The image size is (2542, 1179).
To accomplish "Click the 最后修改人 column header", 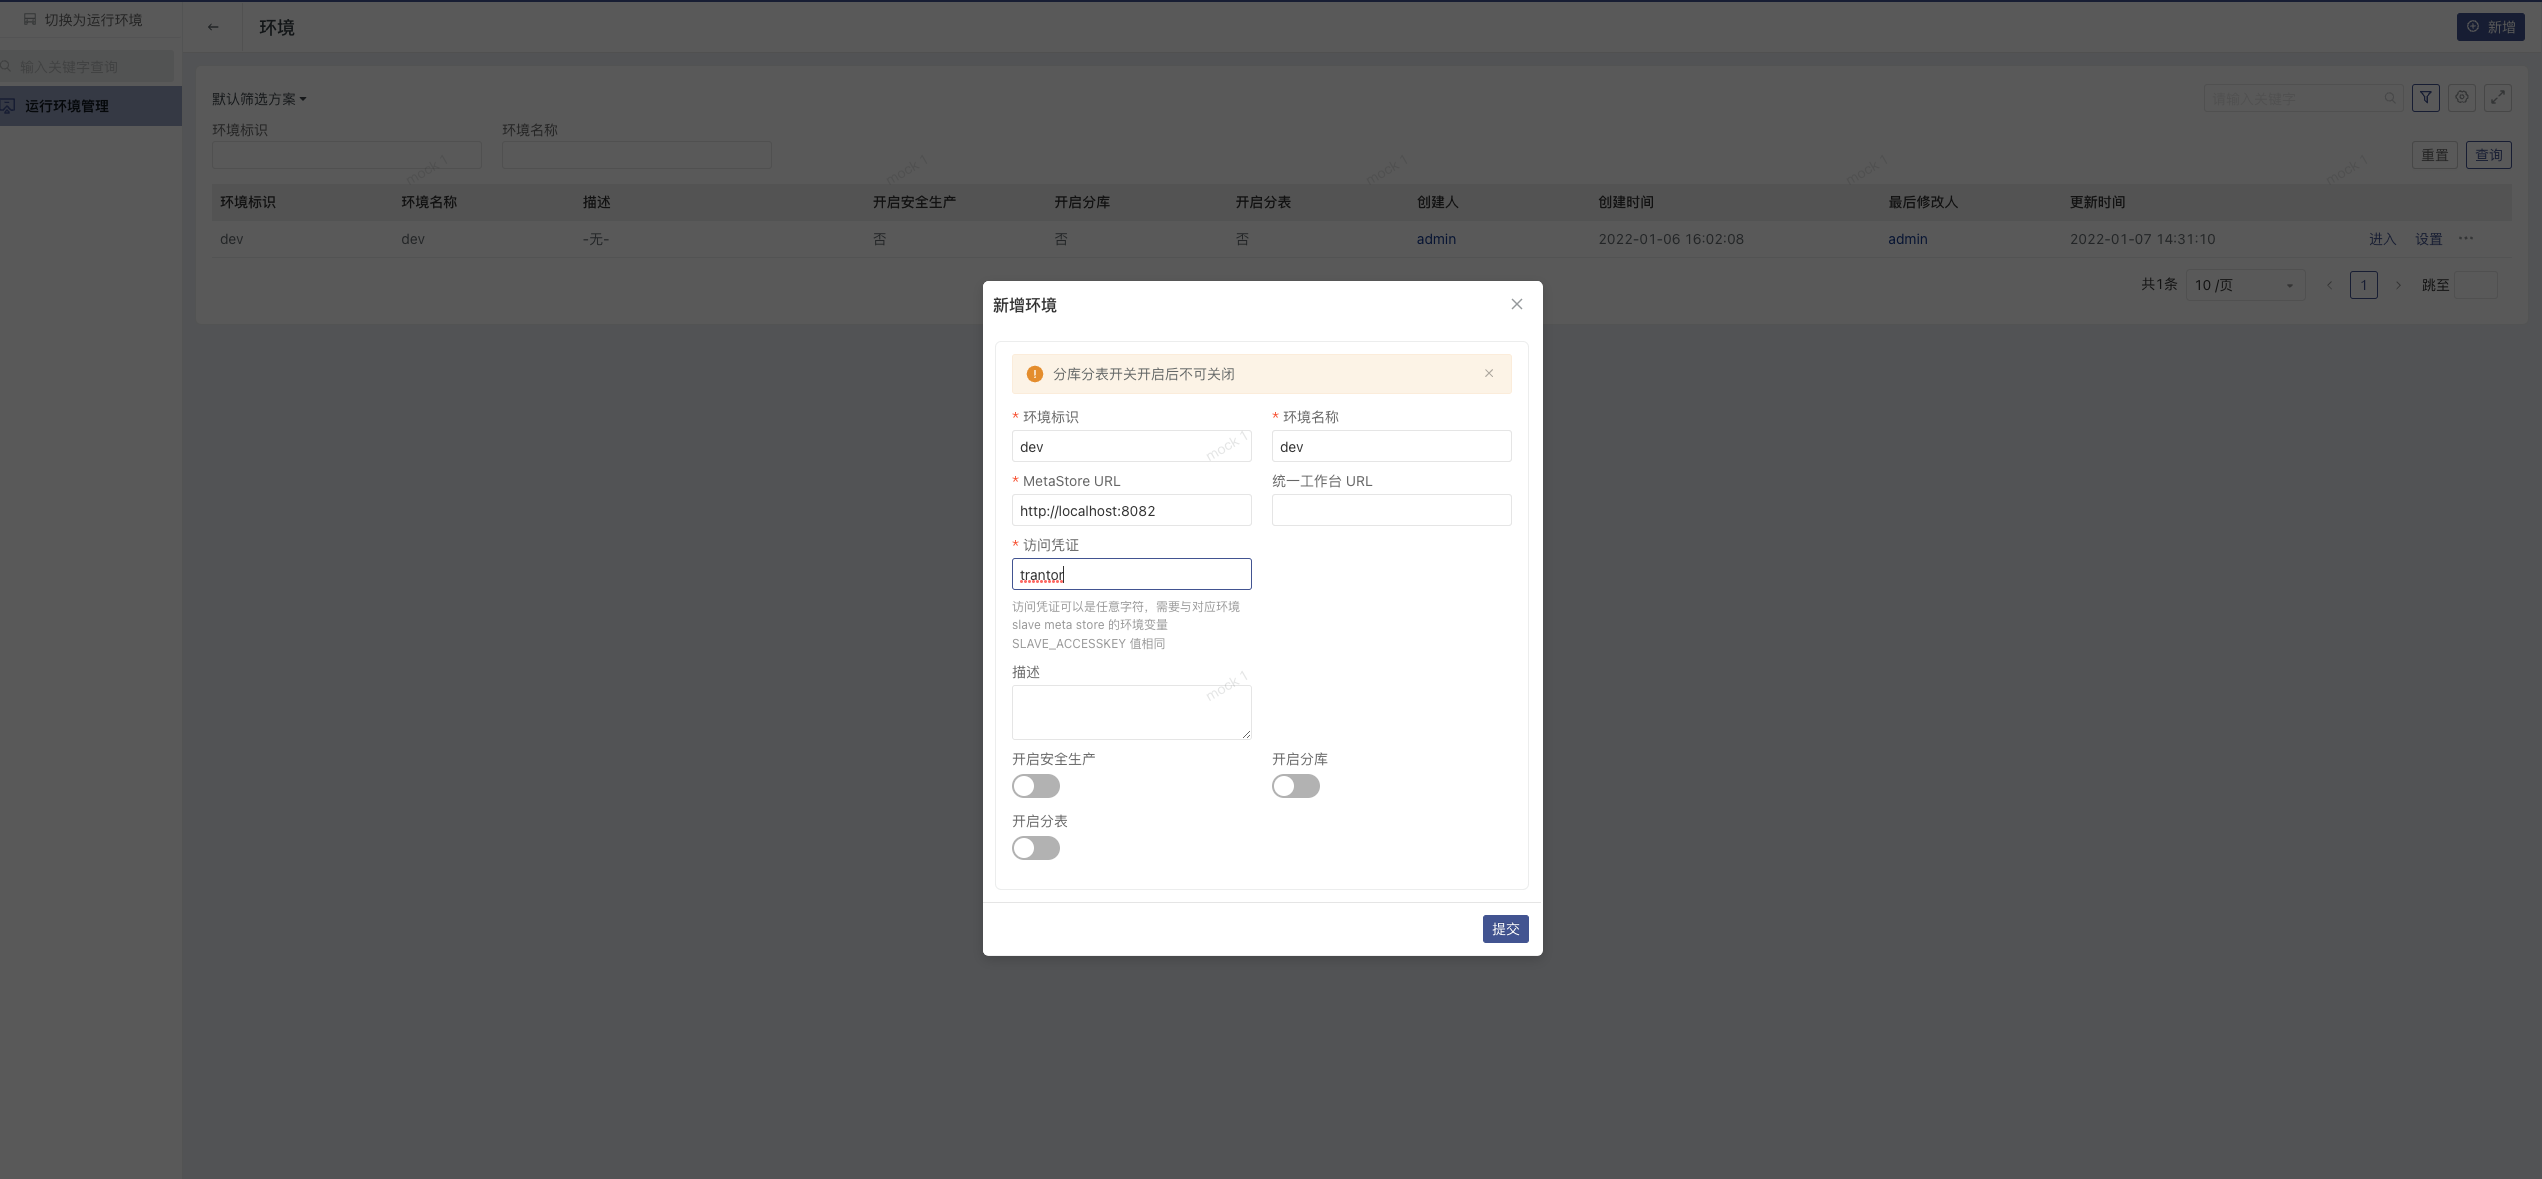I will 1922,202.
